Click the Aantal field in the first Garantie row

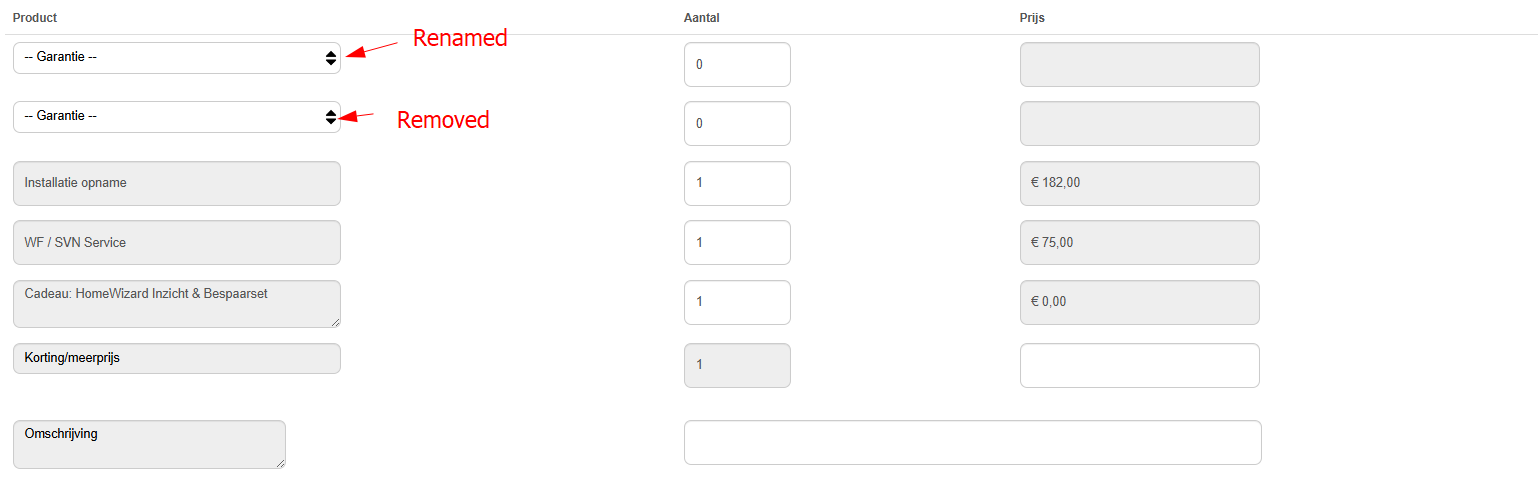pos(737,65)
